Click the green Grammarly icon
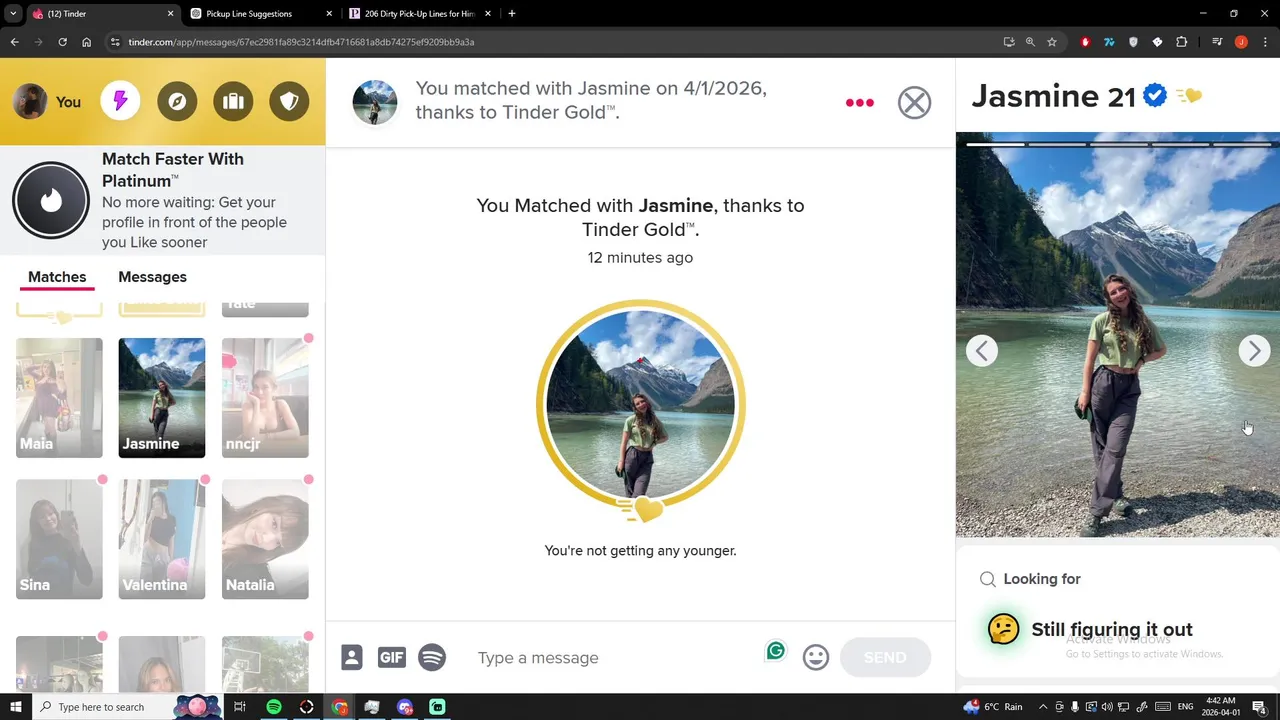 click(x=776, y=651)
